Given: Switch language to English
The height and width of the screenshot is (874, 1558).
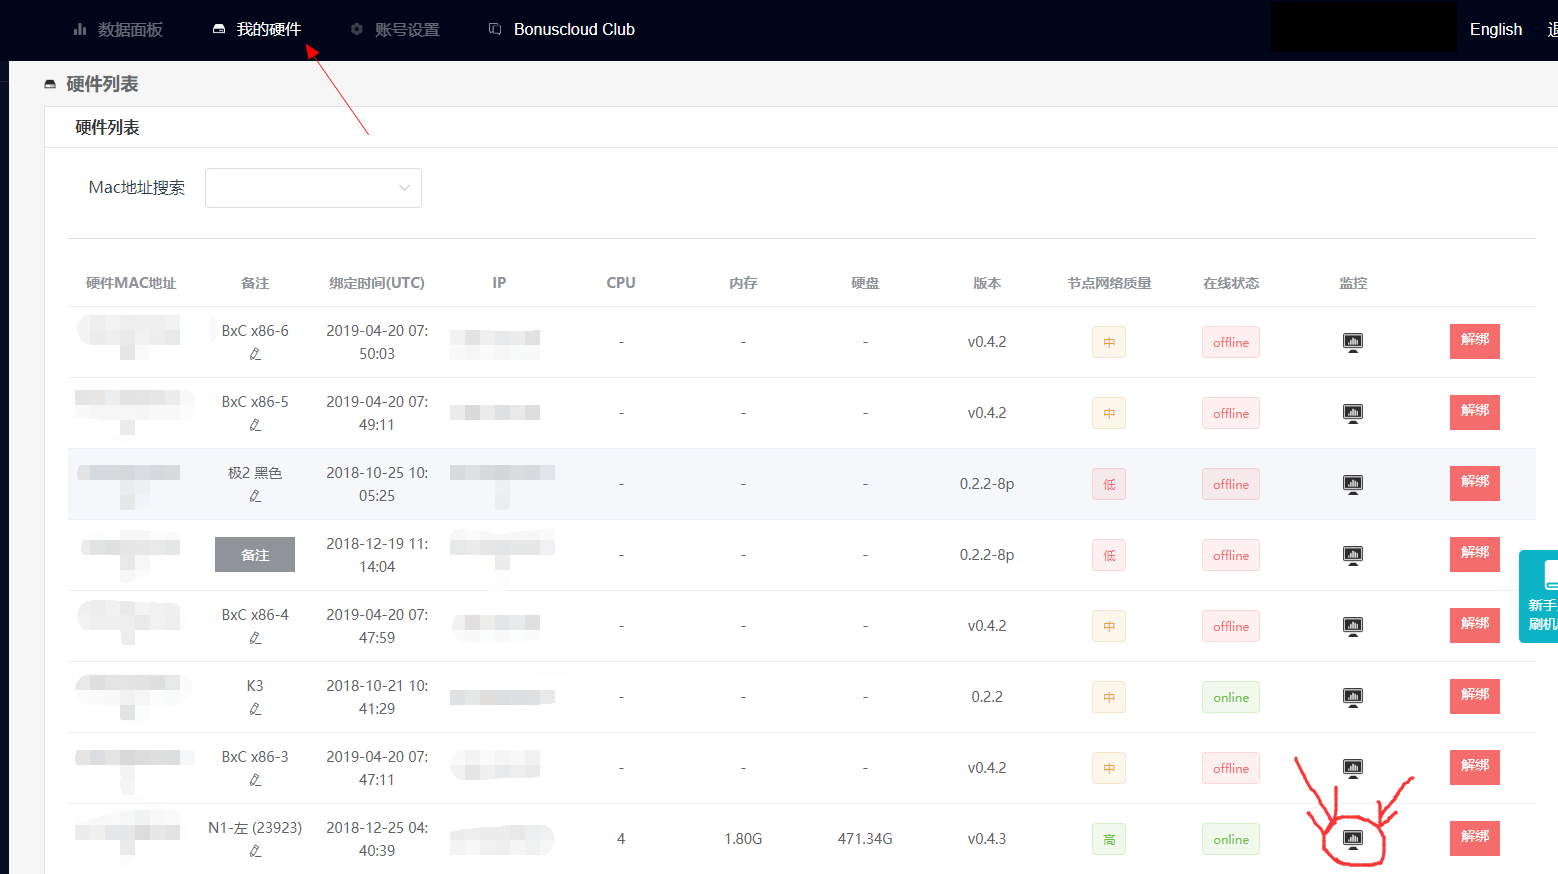Looking at the screenshot, I should (1496, 30).
